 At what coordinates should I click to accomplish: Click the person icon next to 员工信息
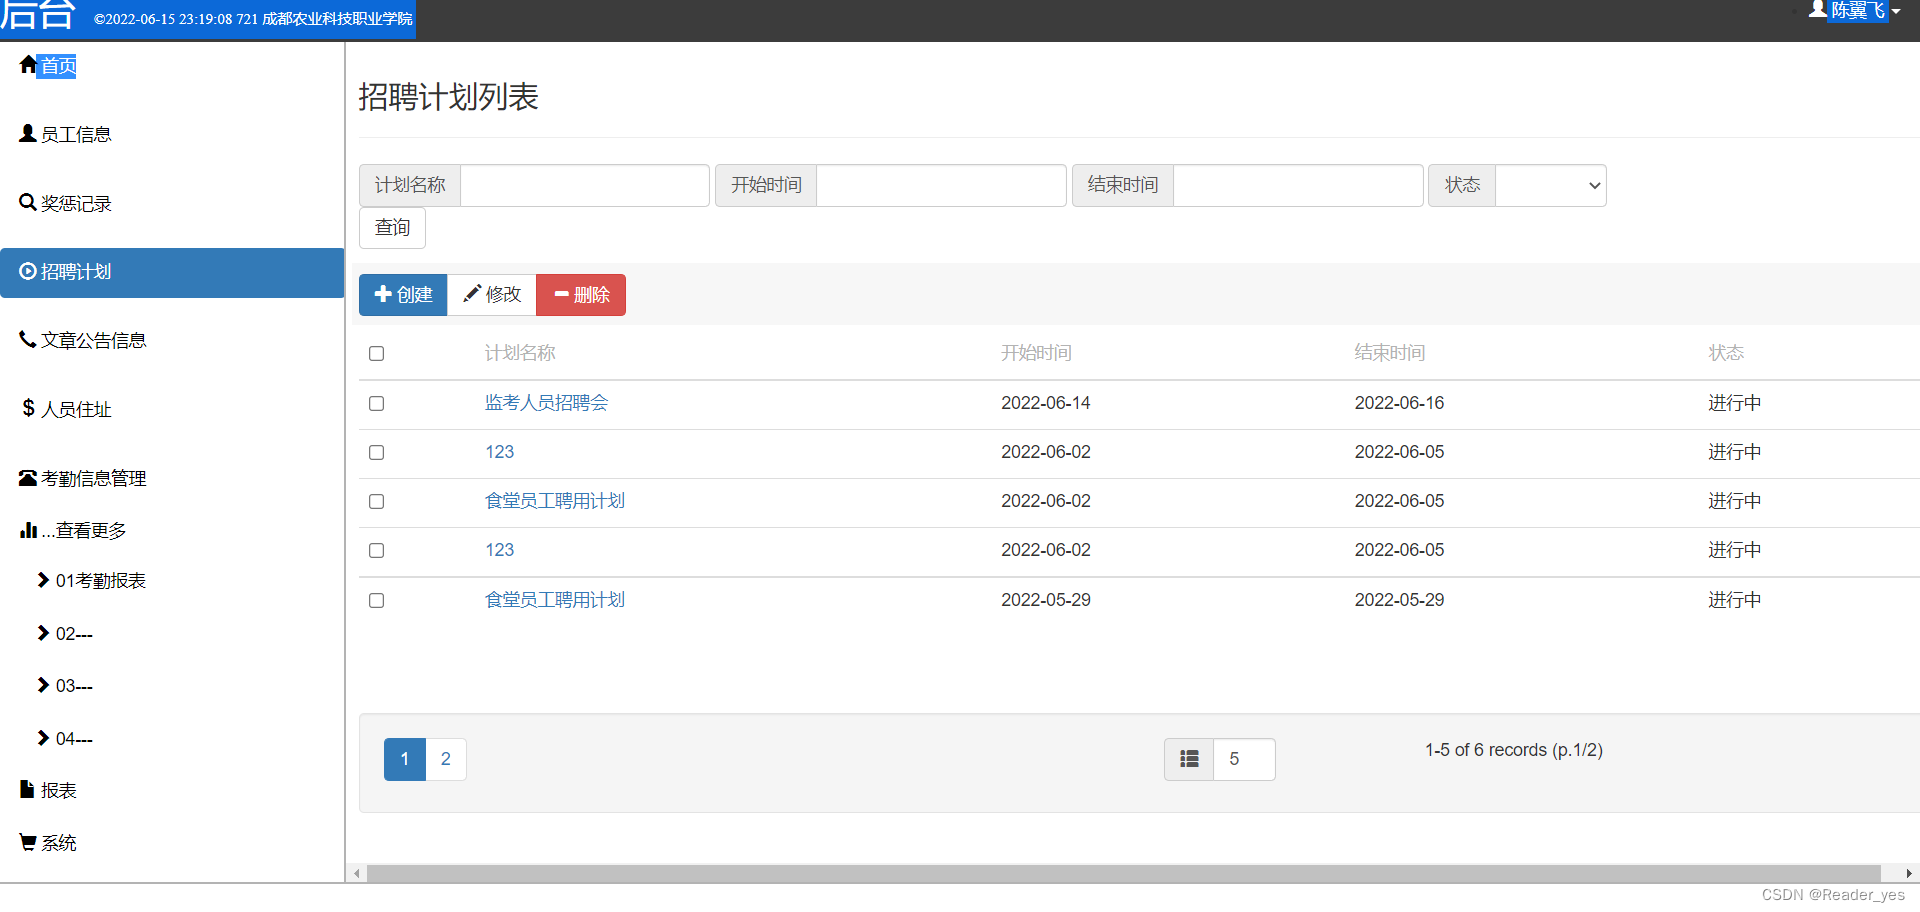coord(28,133)
